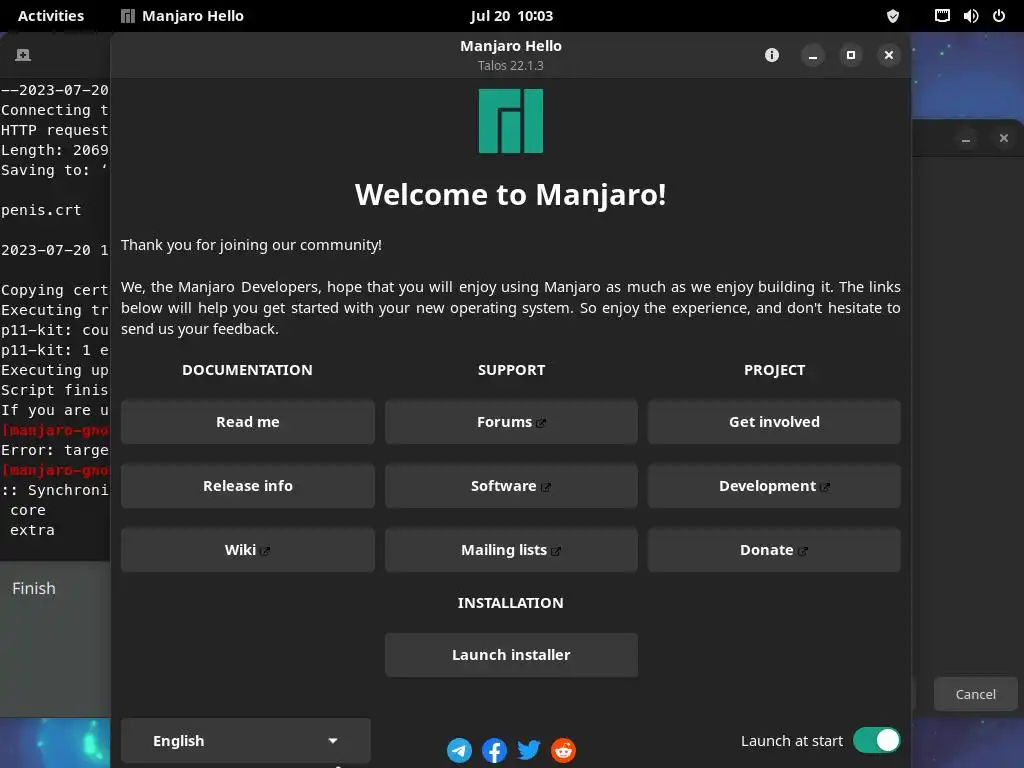Click the Launch installer button
The image size is (1024, 768).
pos(511,655)
